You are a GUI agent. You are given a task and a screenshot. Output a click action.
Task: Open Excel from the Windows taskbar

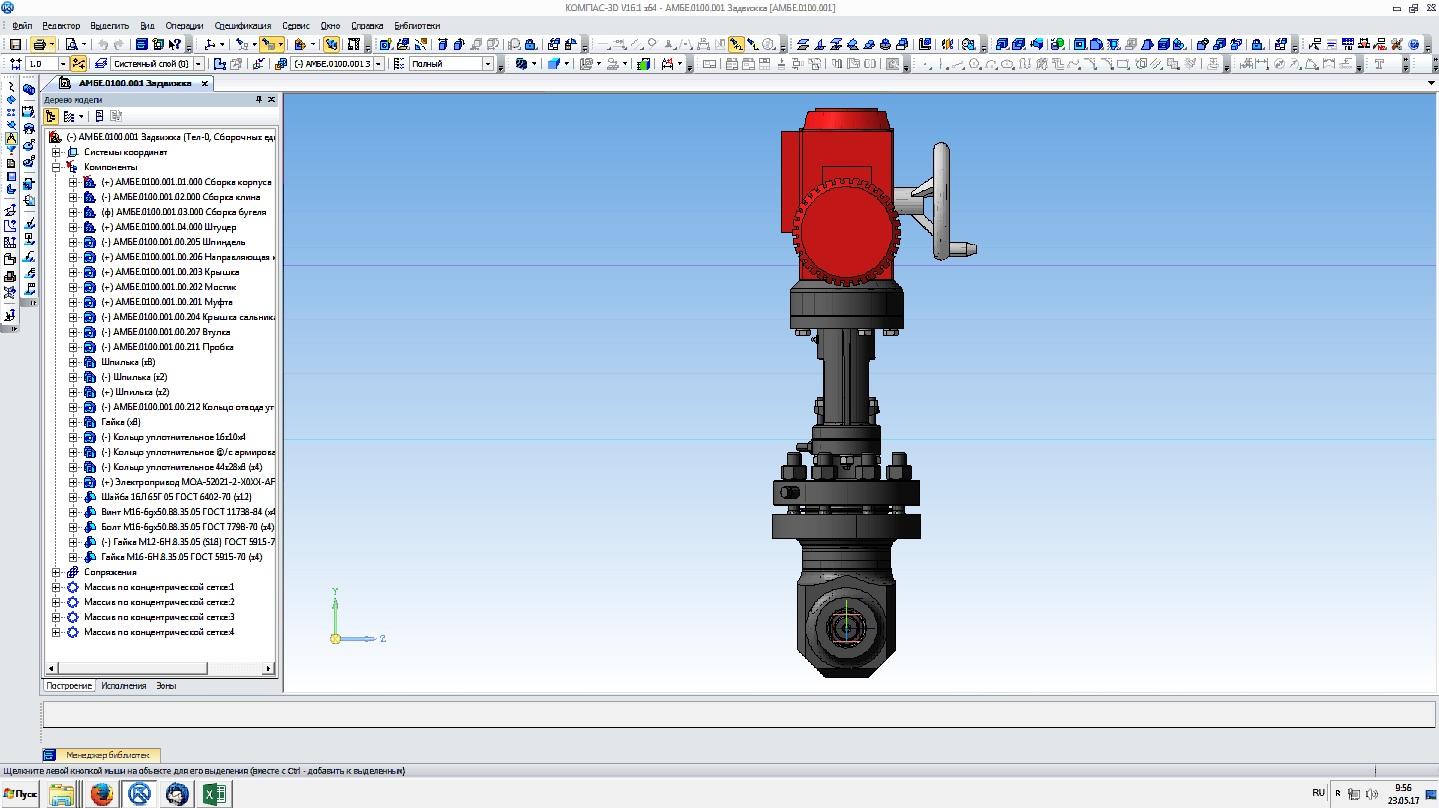(x=215, y=794)
